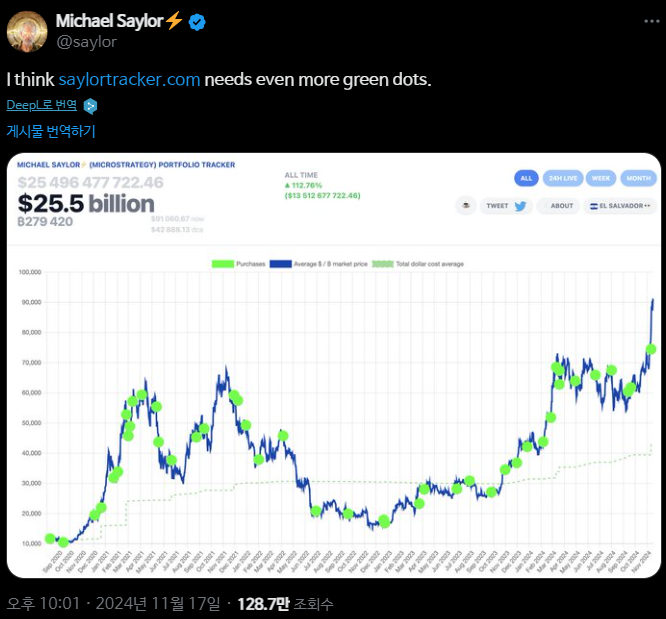This screenshot has width=666, height=619.
Task: Click the blue verified badge
Action: (x=197, y=22)
